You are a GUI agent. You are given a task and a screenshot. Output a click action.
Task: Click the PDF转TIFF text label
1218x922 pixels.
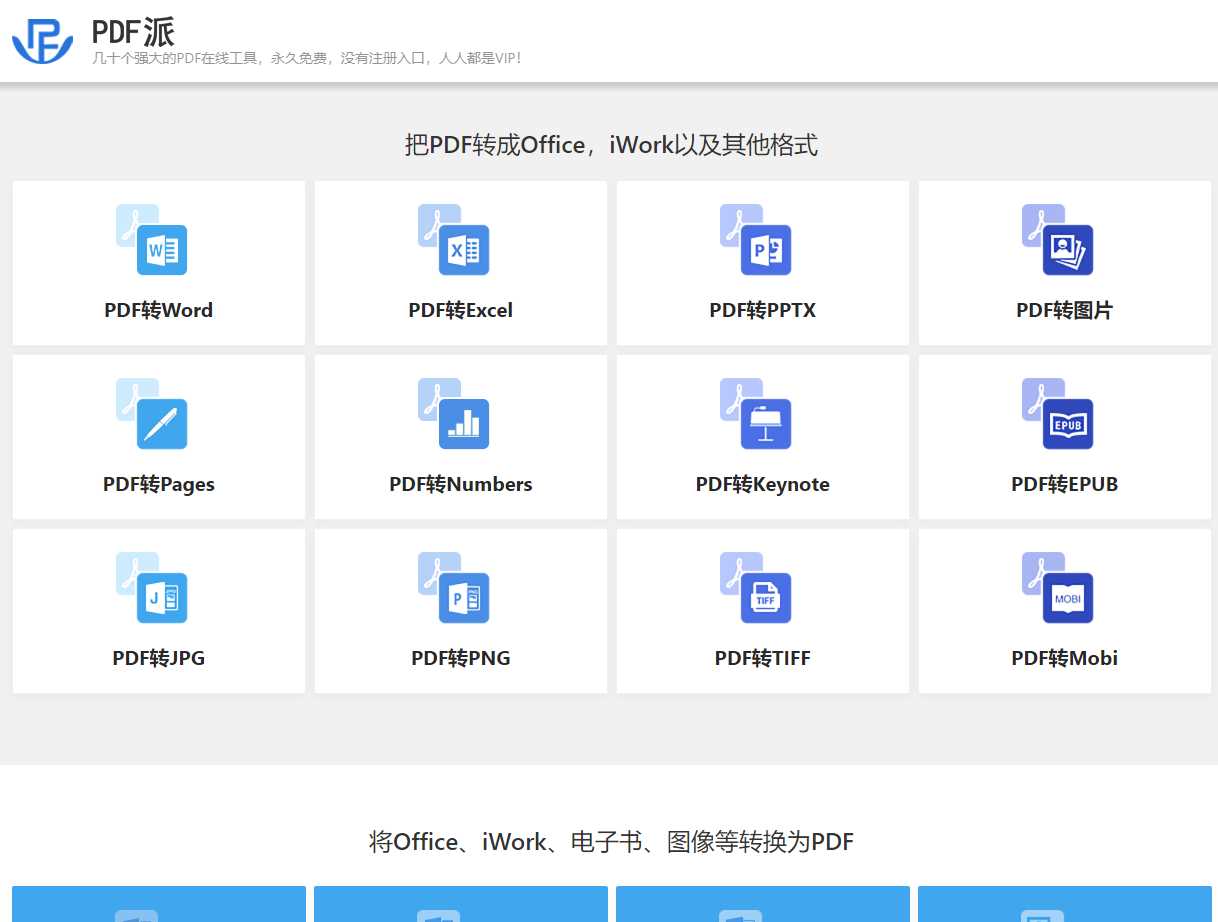point(763,658)
